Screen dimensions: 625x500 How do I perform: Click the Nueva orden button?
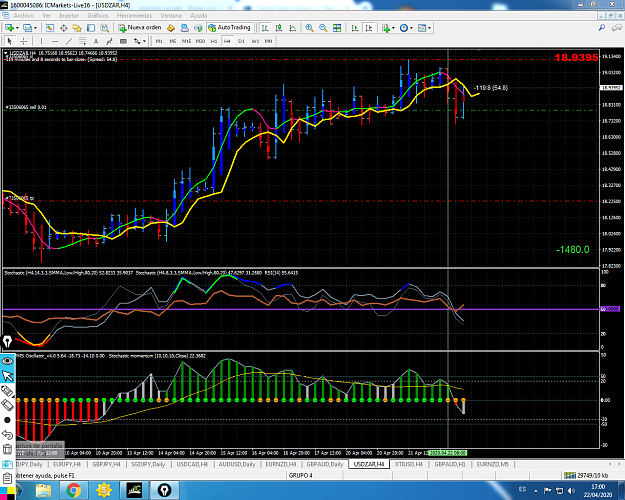(x=140, y=28)
